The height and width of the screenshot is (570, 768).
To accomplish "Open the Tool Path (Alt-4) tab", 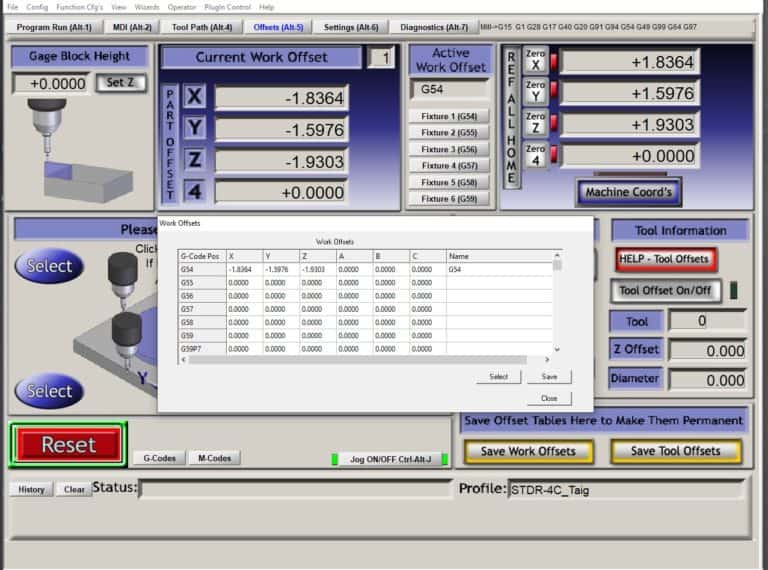I will coord(201,27).
